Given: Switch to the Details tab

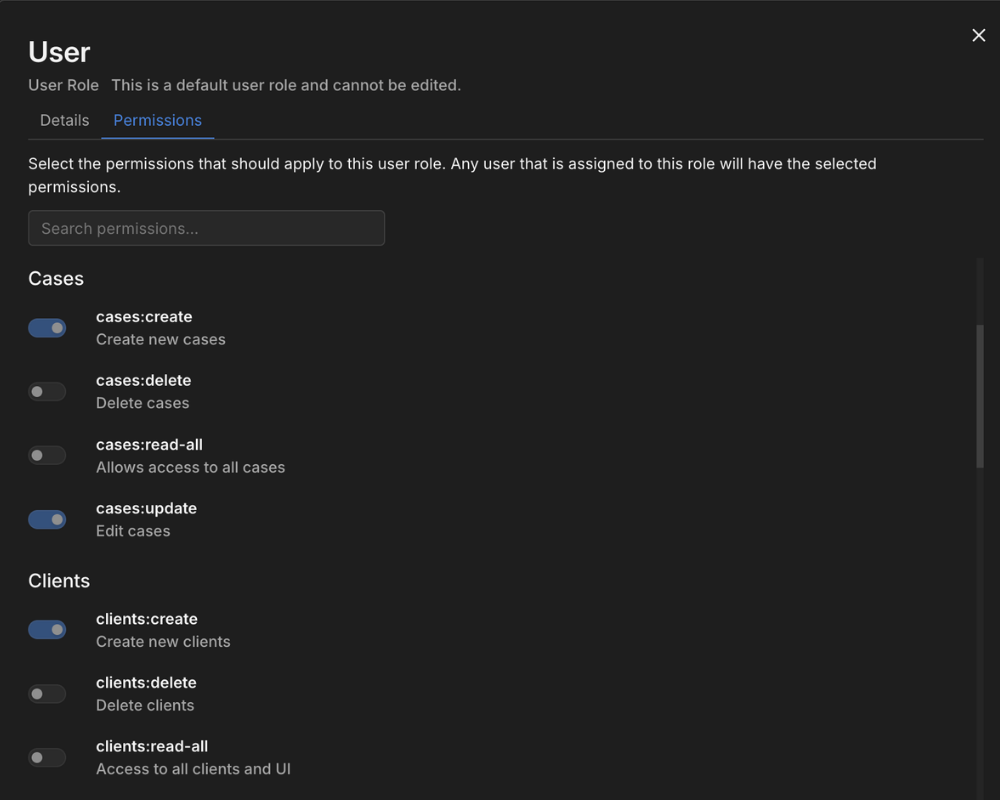Looking at the screenshot, I should point(64,119).
